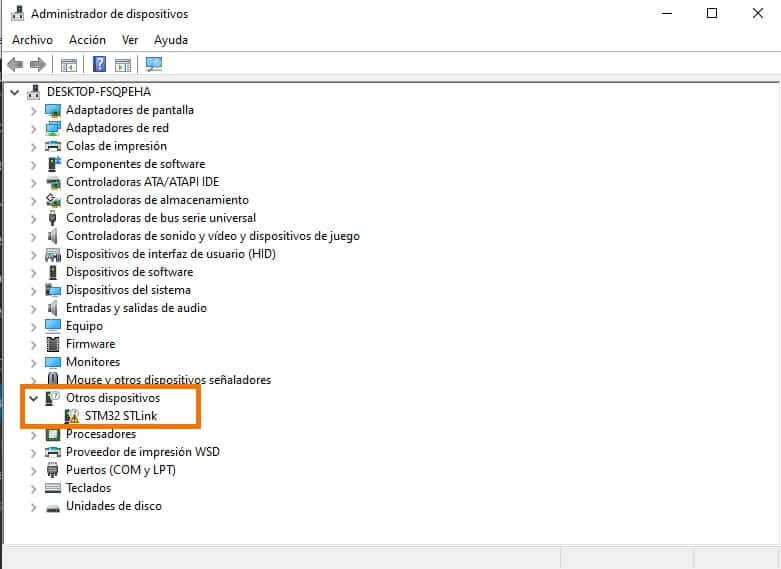Open the Ayuda menu
The image size is (781, 569).
tap(171, 40)
